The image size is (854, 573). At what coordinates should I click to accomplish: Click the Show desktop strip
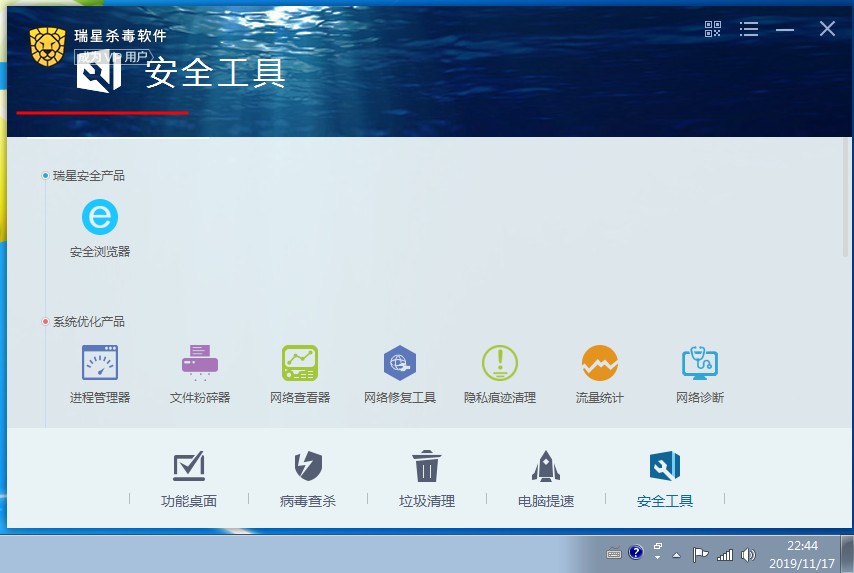click(x=847, y=554)
